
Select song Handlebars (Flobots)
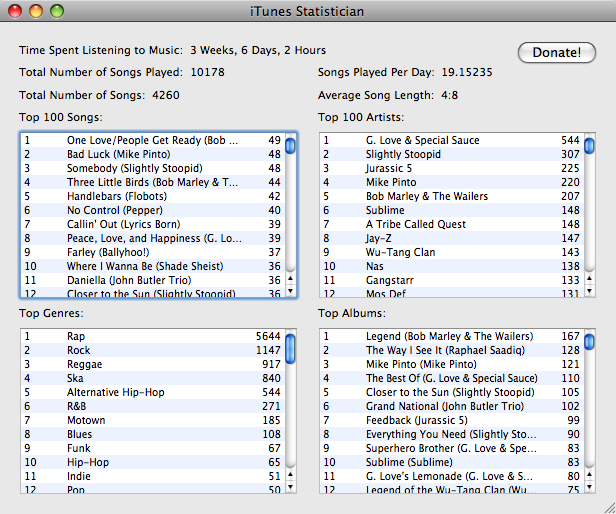point(153,196)
